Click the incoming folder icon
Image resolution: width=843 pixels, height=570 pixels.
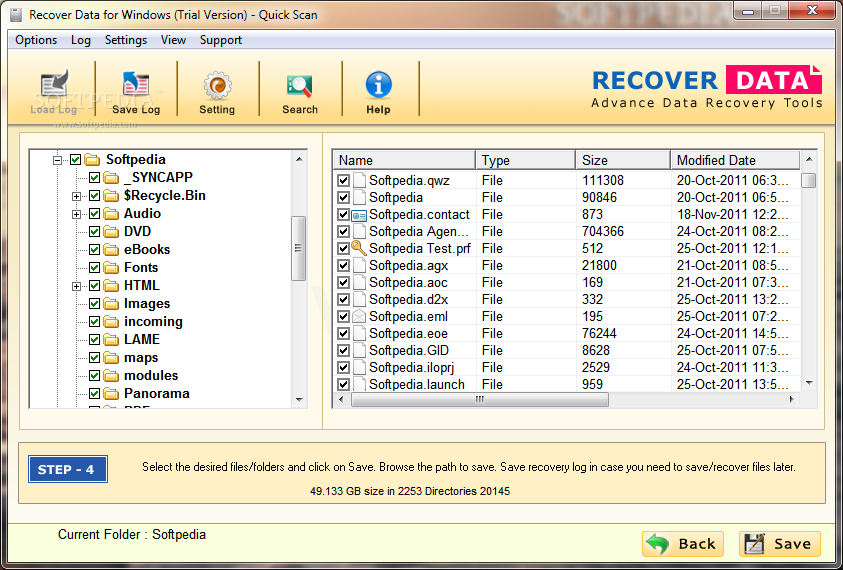pos(111,322)
